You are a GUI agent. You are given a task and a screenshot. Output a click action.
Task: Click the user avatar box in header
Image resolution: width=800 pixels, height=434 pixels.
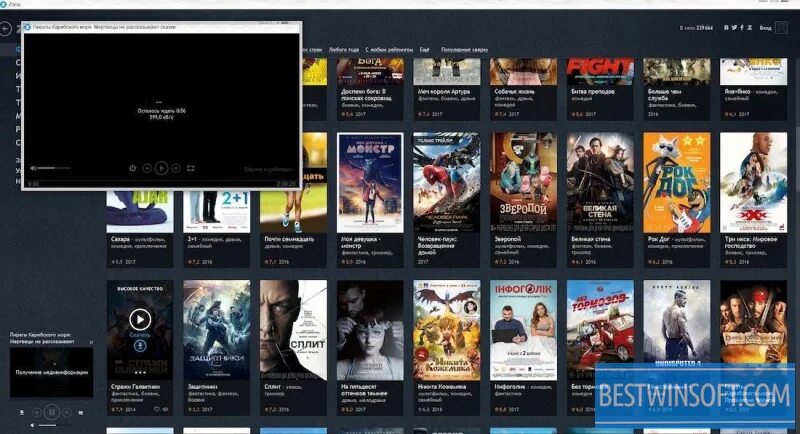tap(781, 28)
